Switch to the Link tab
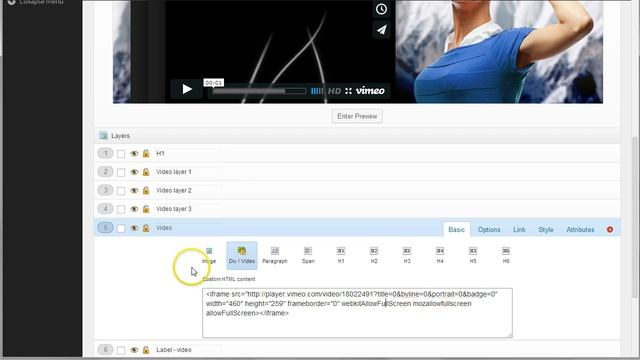 tap(519, 229)
